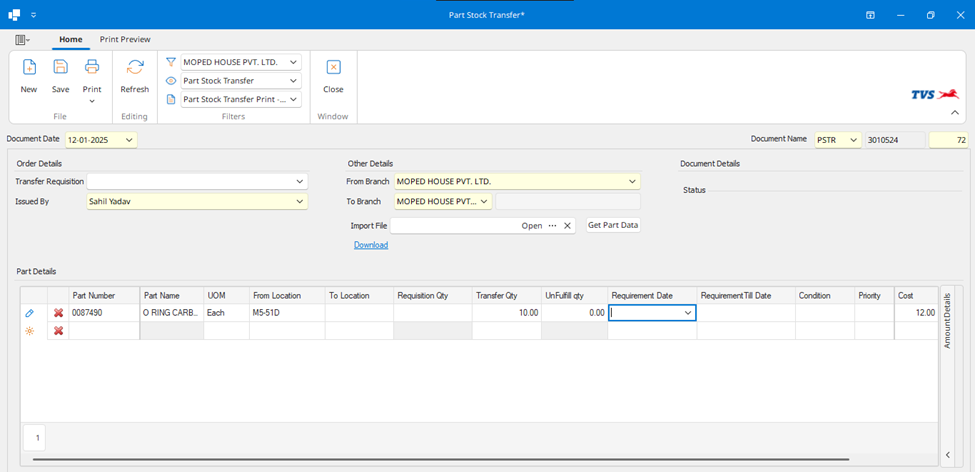The height and width of the screenshot is (472, 975).
Task: Open the Document Date picker dropdown
Action: 130,140
